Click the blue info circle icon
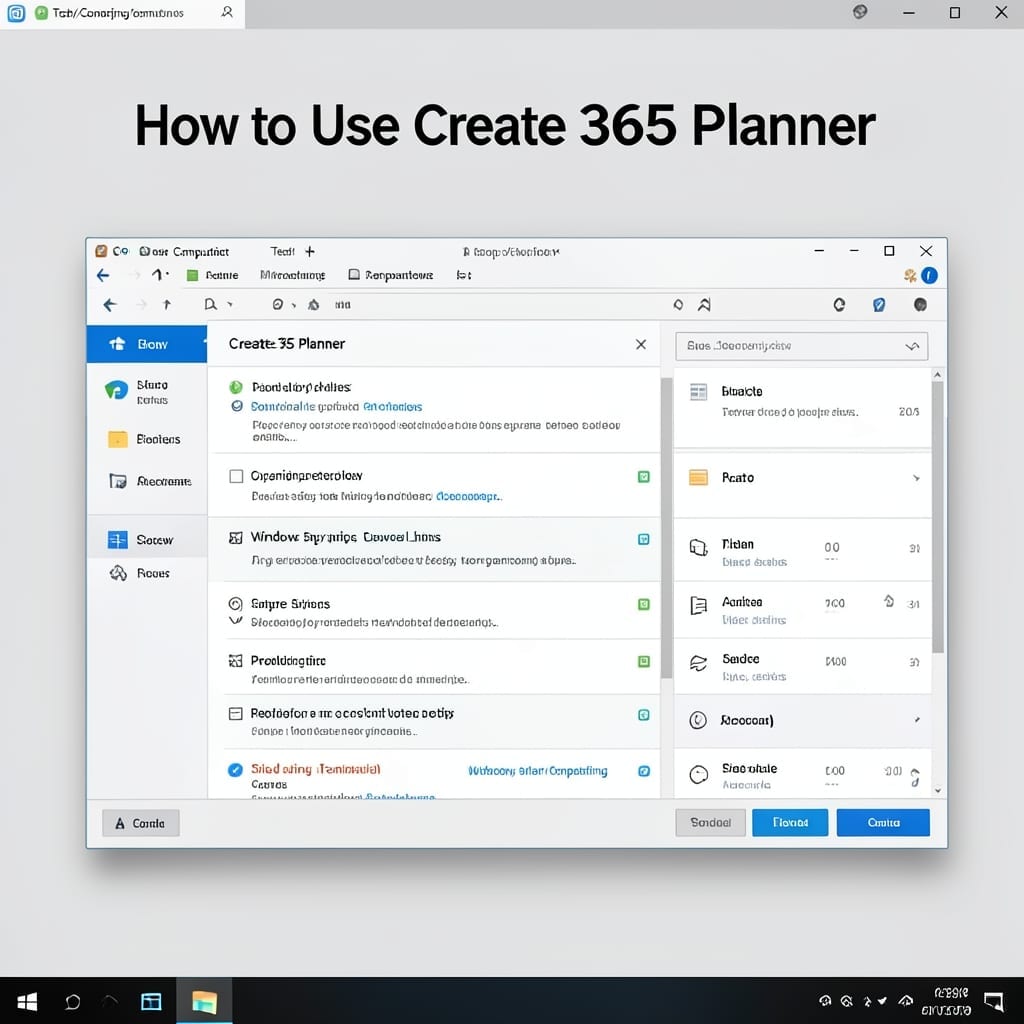This screenshot has height=1024, width=1024. click(x=929, y=276)
